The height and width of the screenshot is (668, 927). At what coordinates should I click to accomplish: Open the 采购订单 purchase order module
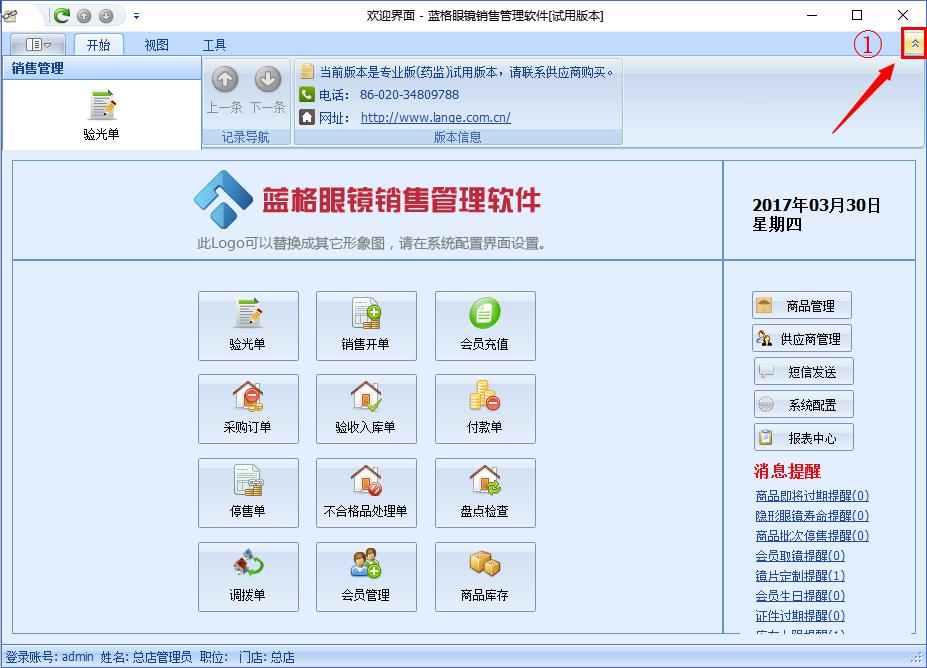pos(248,409)
